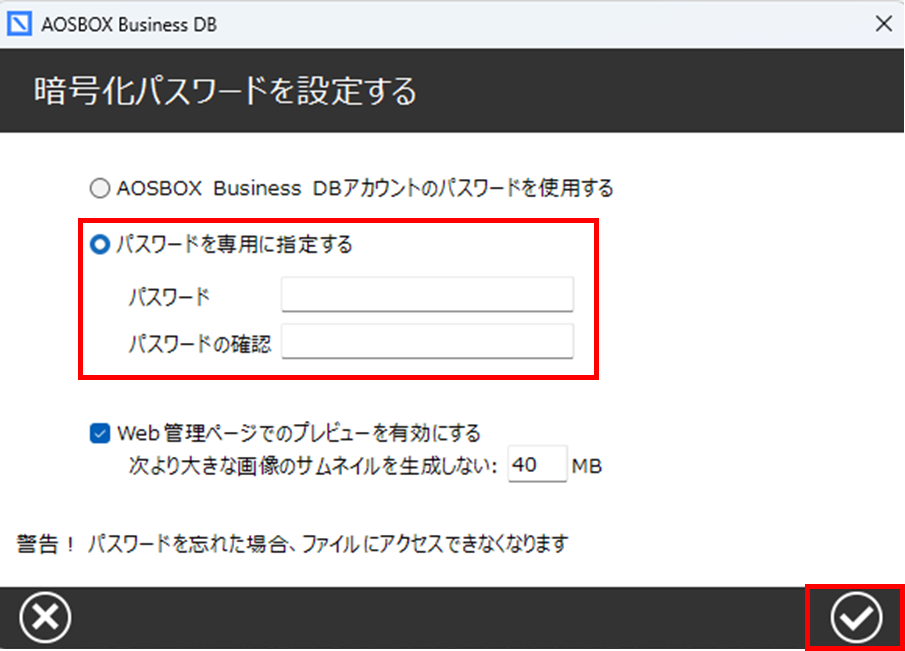Click the warning text about forgotten passwords
The height and width of the screenshot is (651, 905).
pos(292,544)
